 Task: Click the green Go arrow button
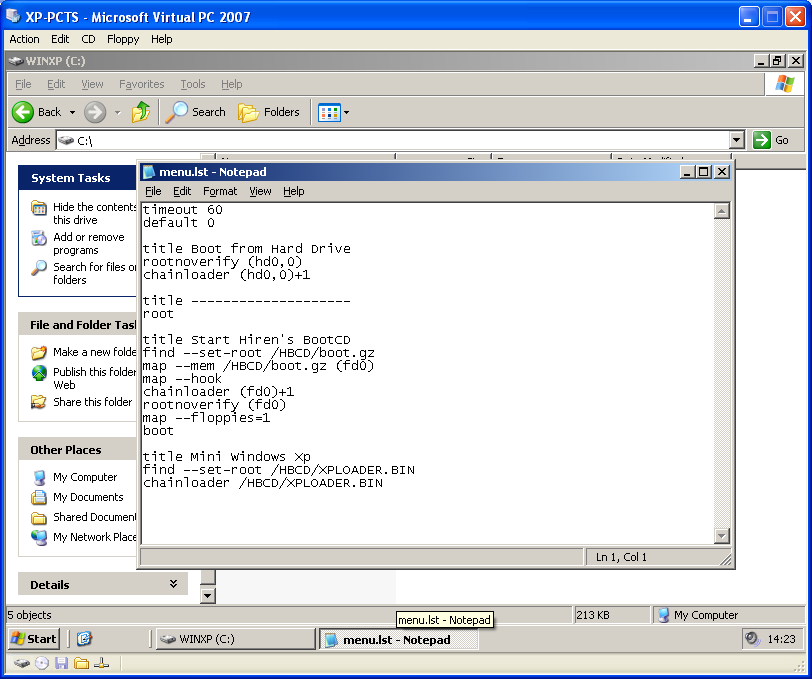tap(762, 140)
